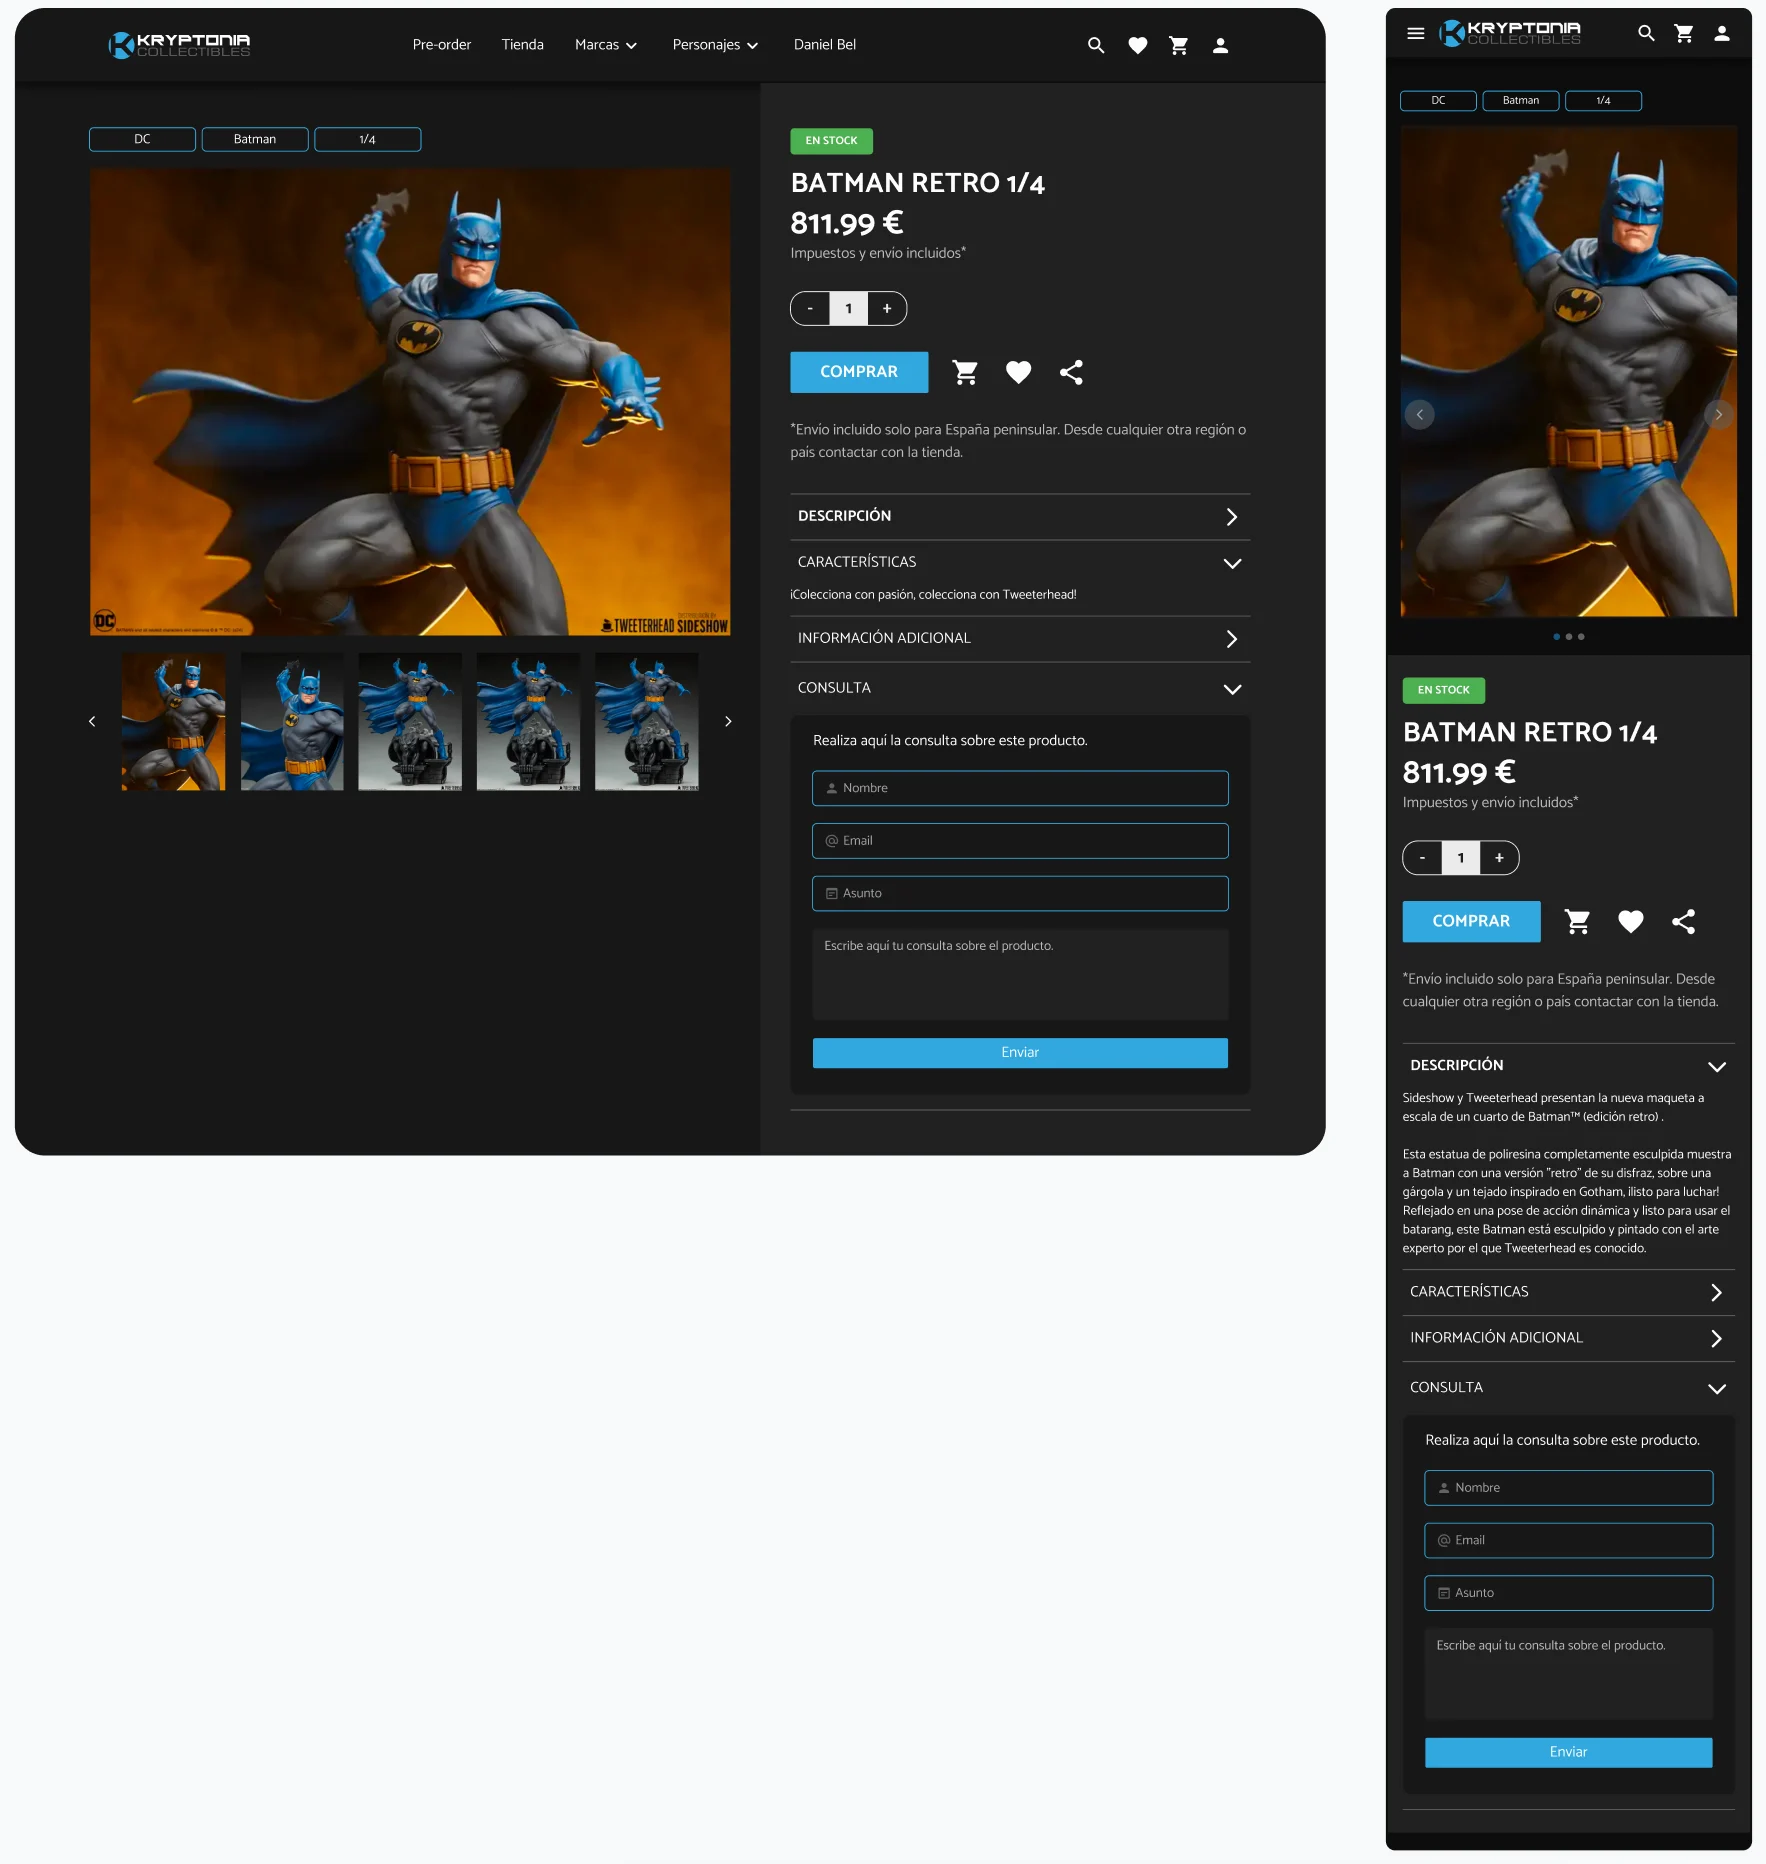This screenshot has height=1864, width=1766.
Task: Expand INFORMACIÓN ADICIONAL in mobile view
Action: pyautogui.click(x=1568, y=1338)
